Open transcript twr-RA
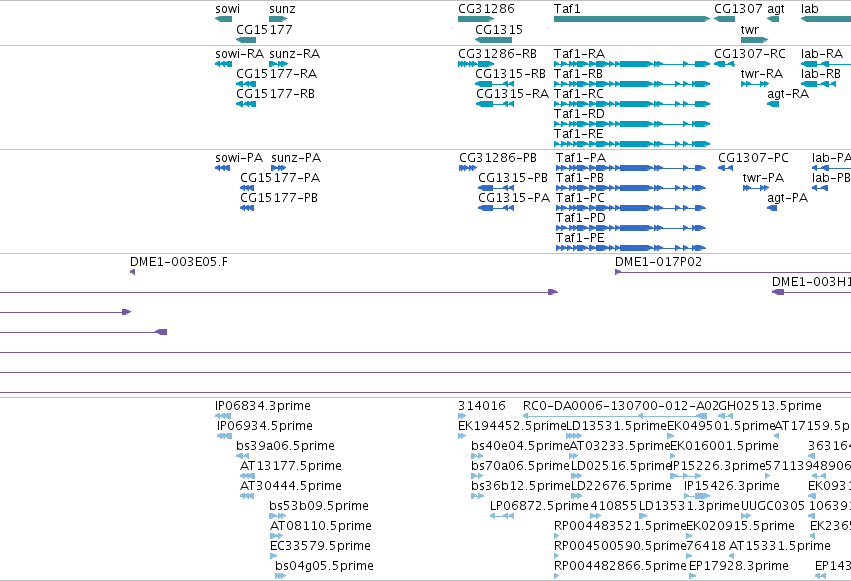The height and width of the screenshot is (581, 851). 761,74
